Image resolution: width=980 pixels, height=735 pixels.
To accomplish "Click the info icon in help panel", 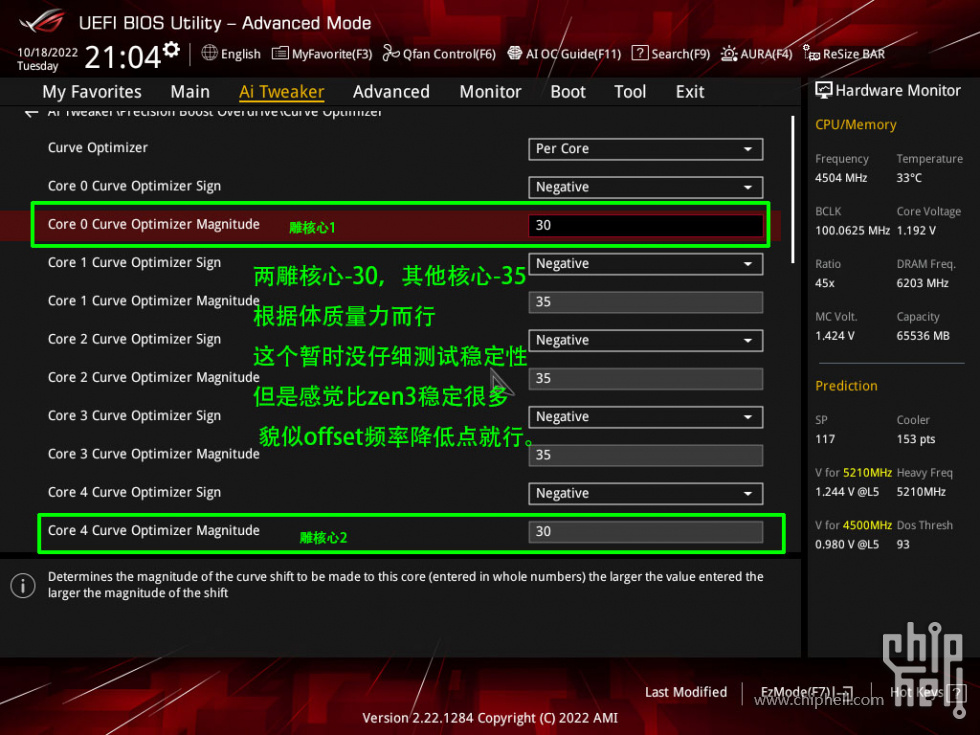I will [x=23, y=586].
